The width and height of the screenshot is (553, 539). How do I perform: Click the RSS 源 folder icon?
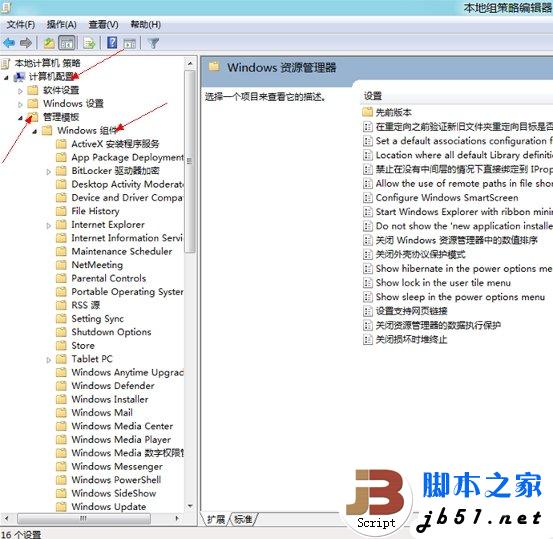click(61, 305)
